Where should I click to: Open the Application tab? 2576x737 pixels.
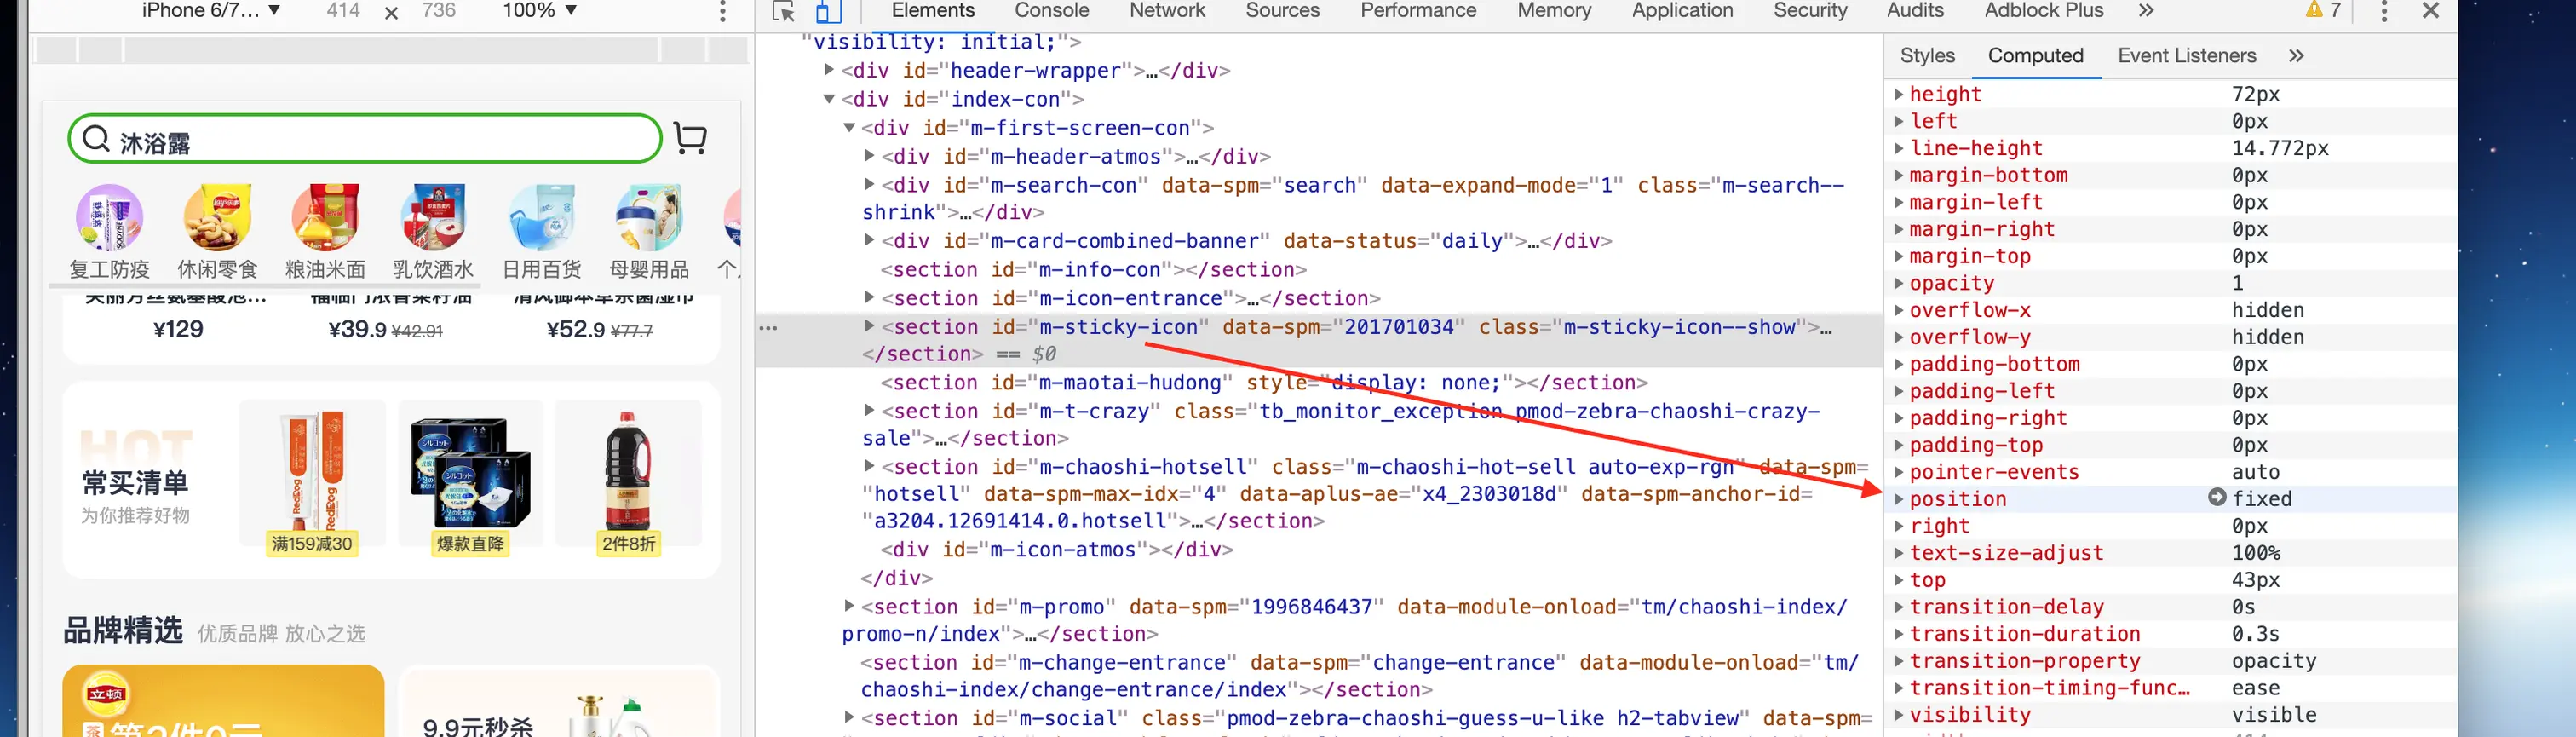click(x=1682, y=11)
